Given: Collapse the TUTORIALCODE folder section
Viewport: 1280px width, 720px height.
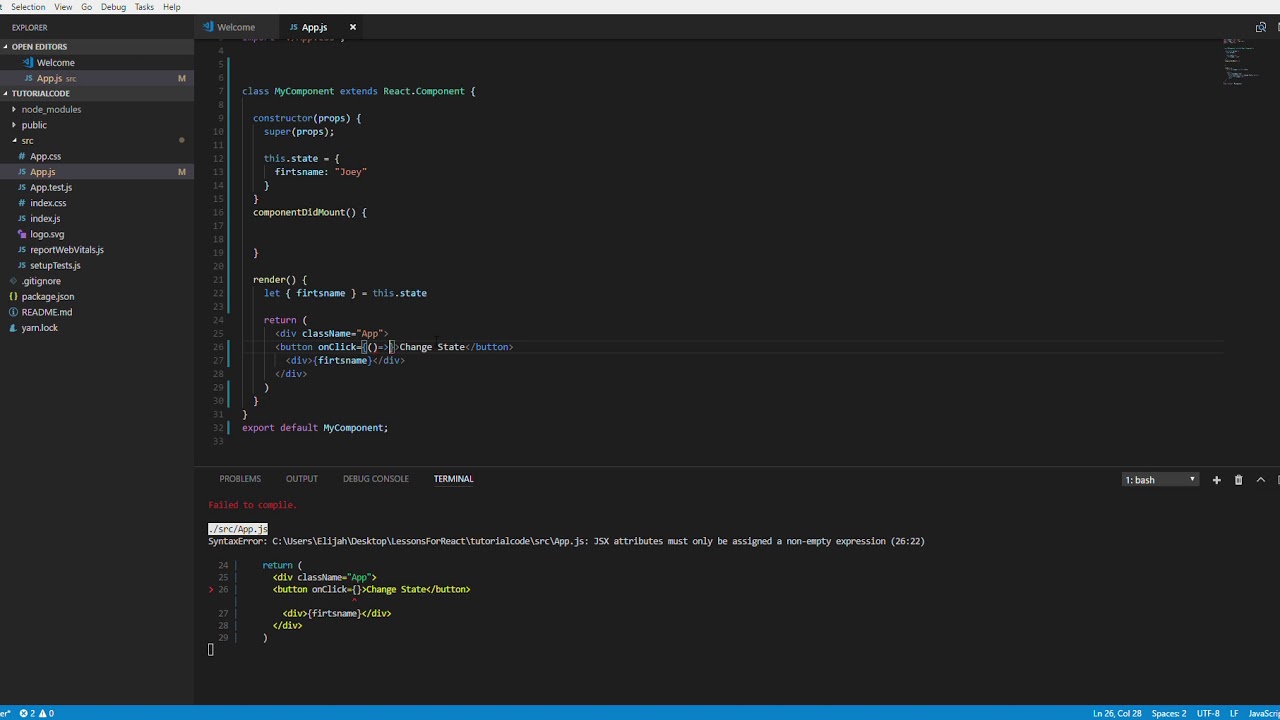Looking at the screenshot, I should [x=38, y=94].
